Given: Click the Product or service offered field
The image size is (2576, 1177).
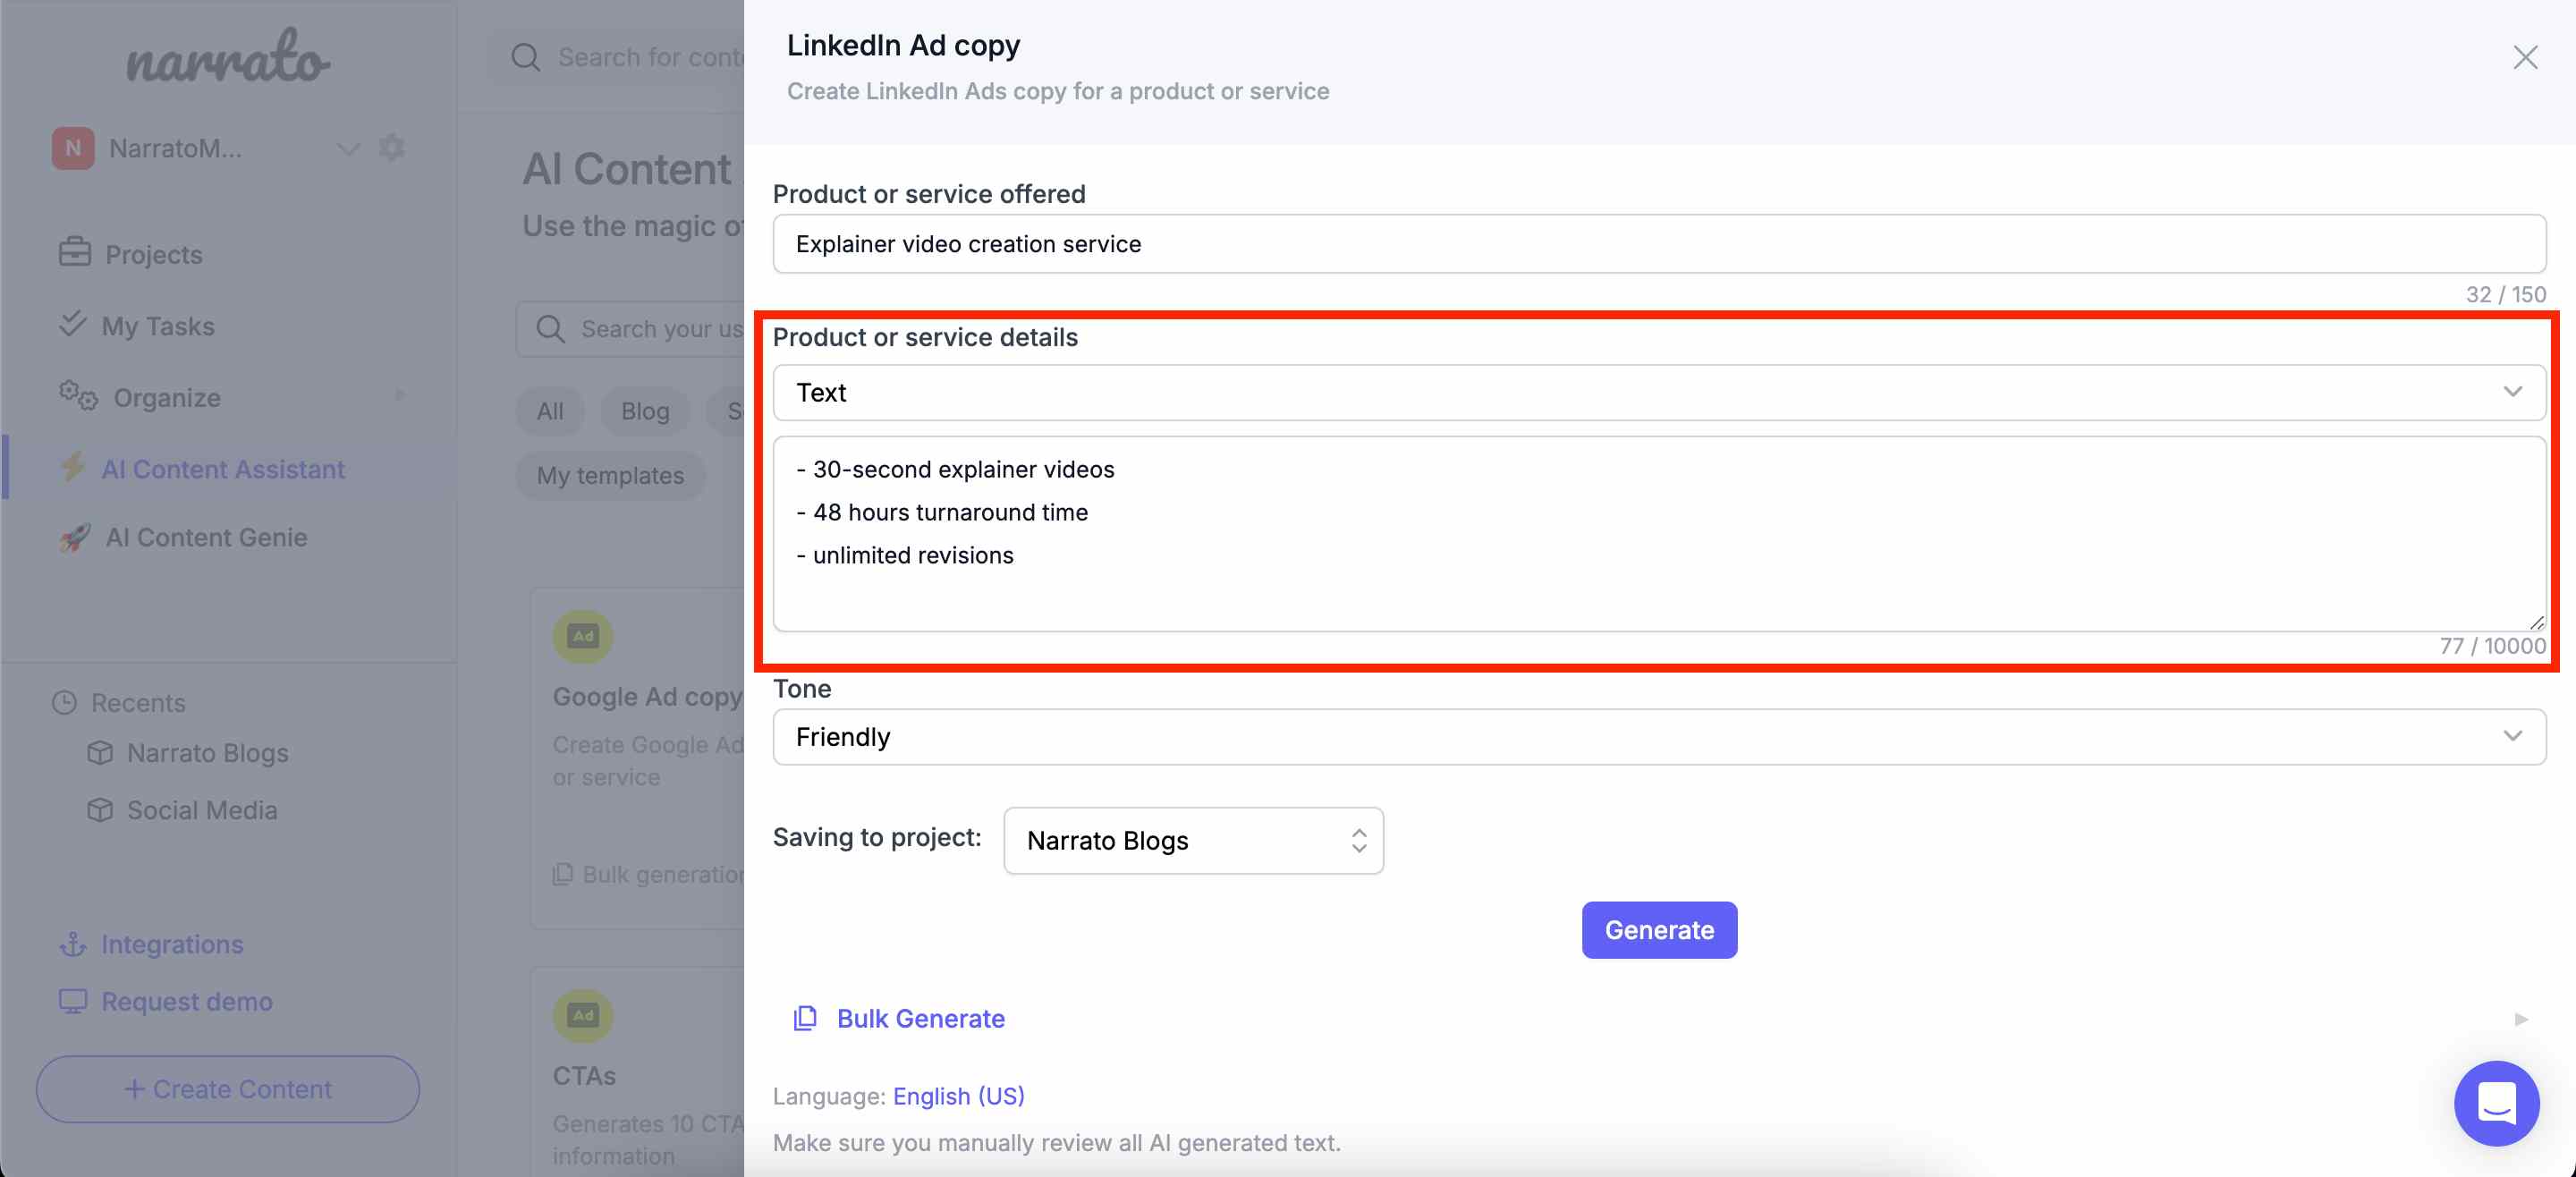Looking at the screenshot, I should pos(1659,244).
